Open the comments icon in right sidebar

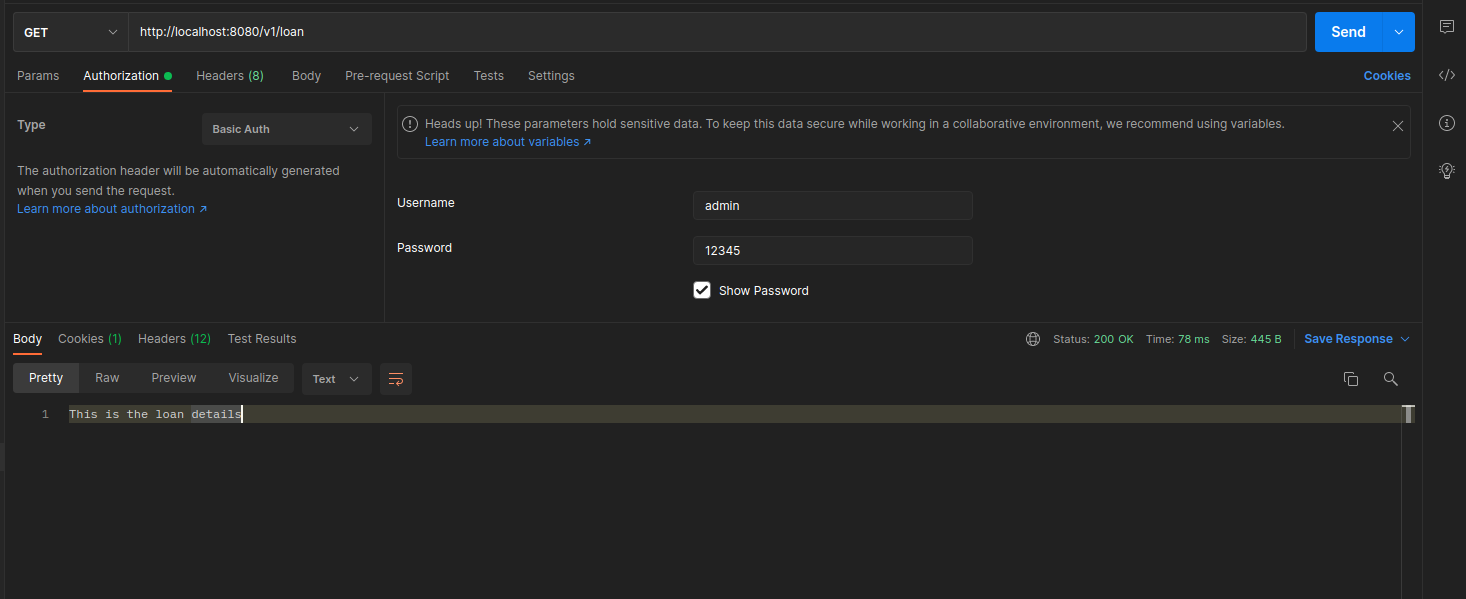point(1446,27)
